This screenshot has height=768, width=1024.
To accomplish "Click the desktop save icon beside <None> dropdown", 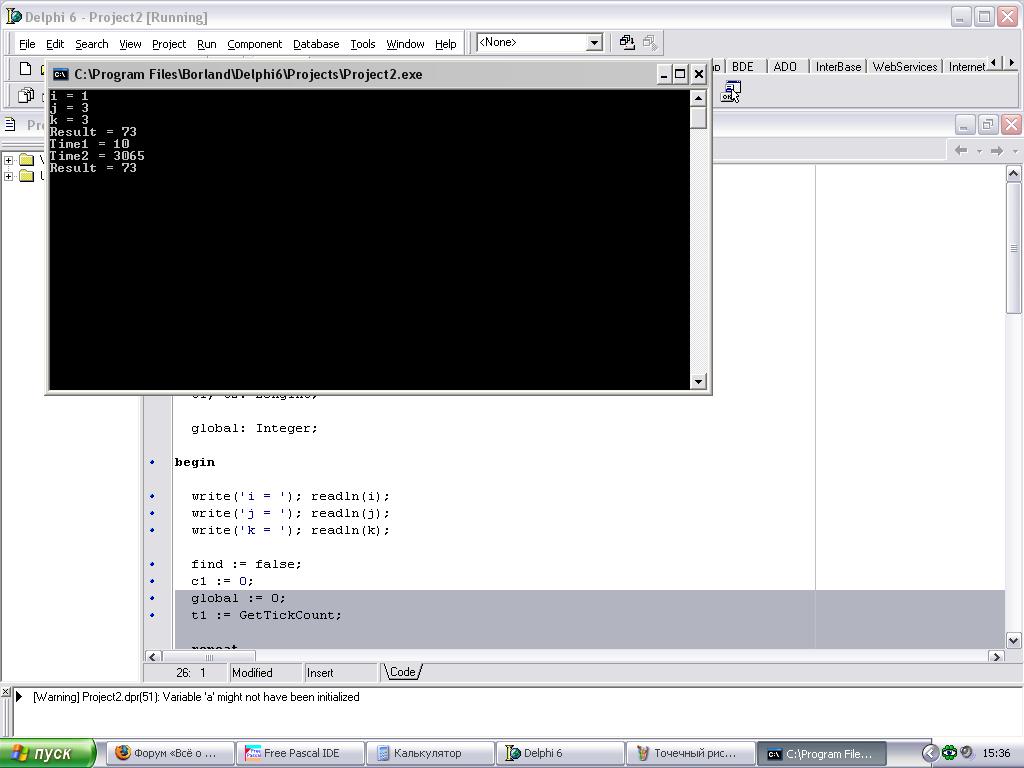I will pyautogui.click(x=627, y=42).
